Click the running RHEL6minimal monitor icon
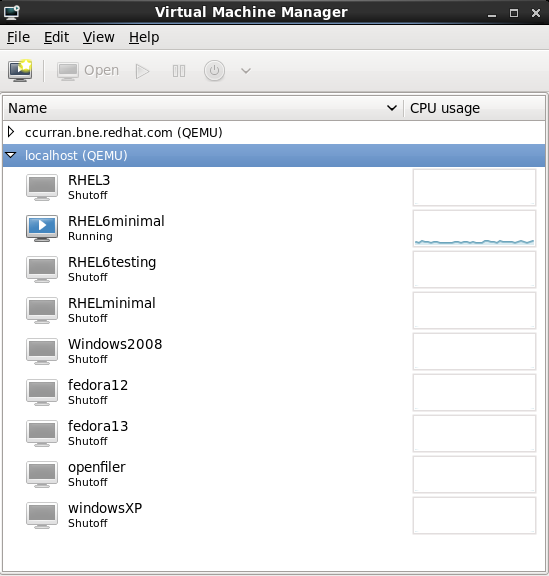 pos(42,228)
